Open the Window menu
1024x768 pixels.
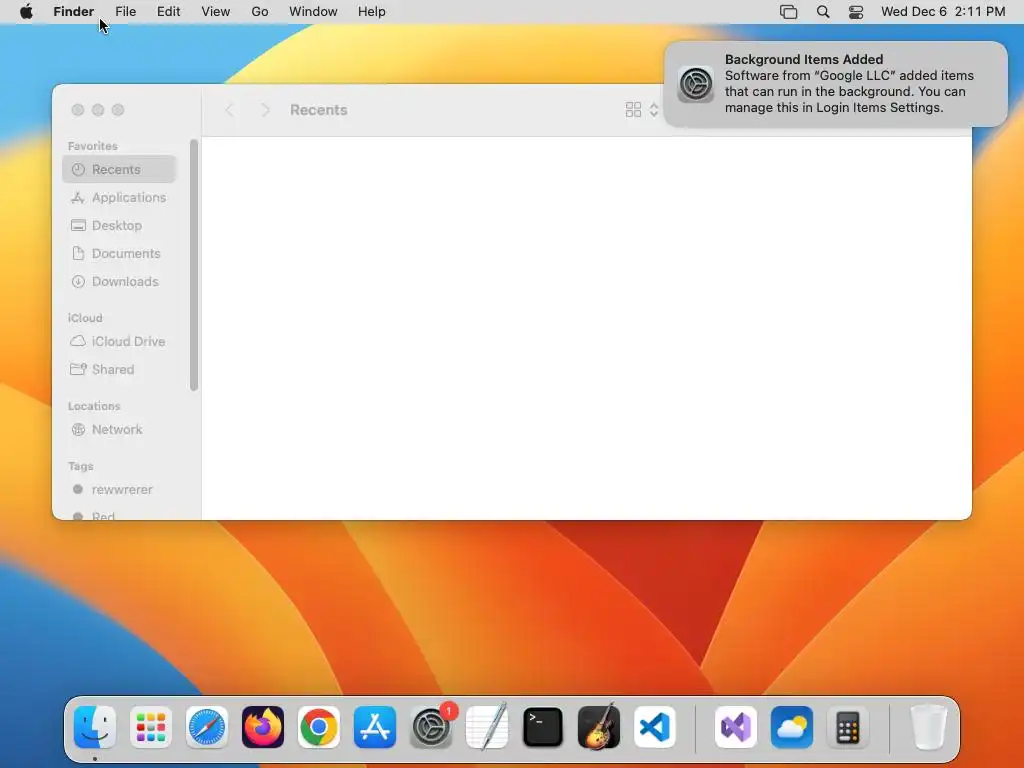click(x=313, y=12)
